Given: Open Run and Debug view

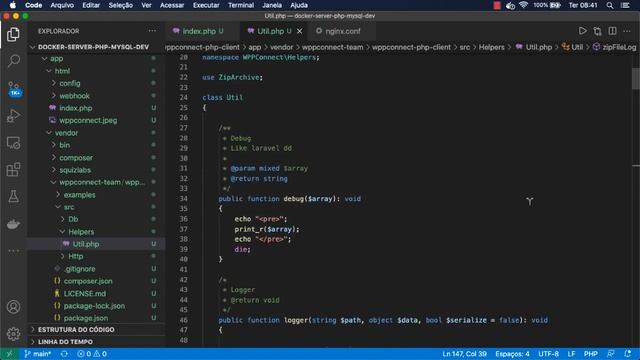Looking at the screenshot, I should (13, 116).
